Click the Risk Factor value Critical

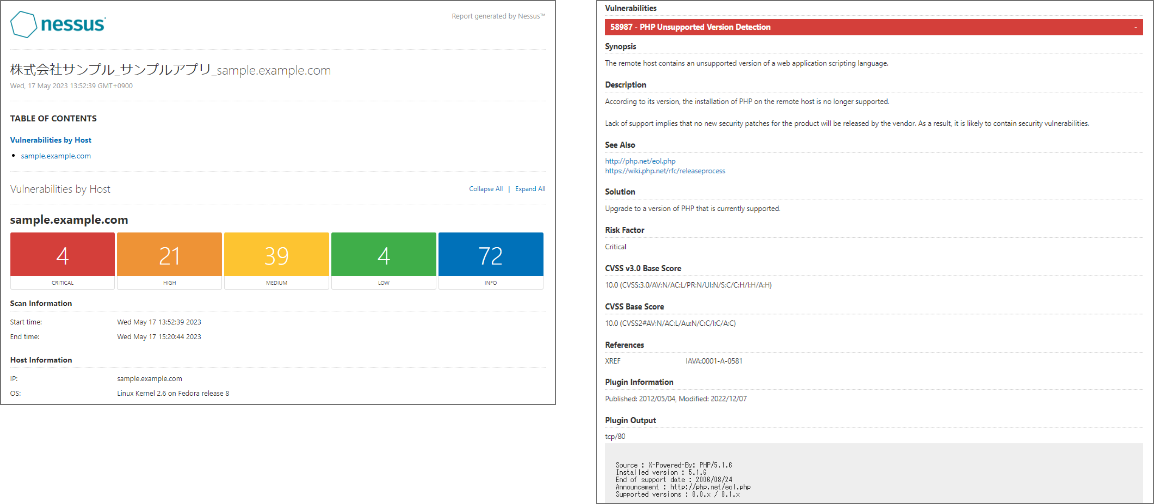(615, 247)
